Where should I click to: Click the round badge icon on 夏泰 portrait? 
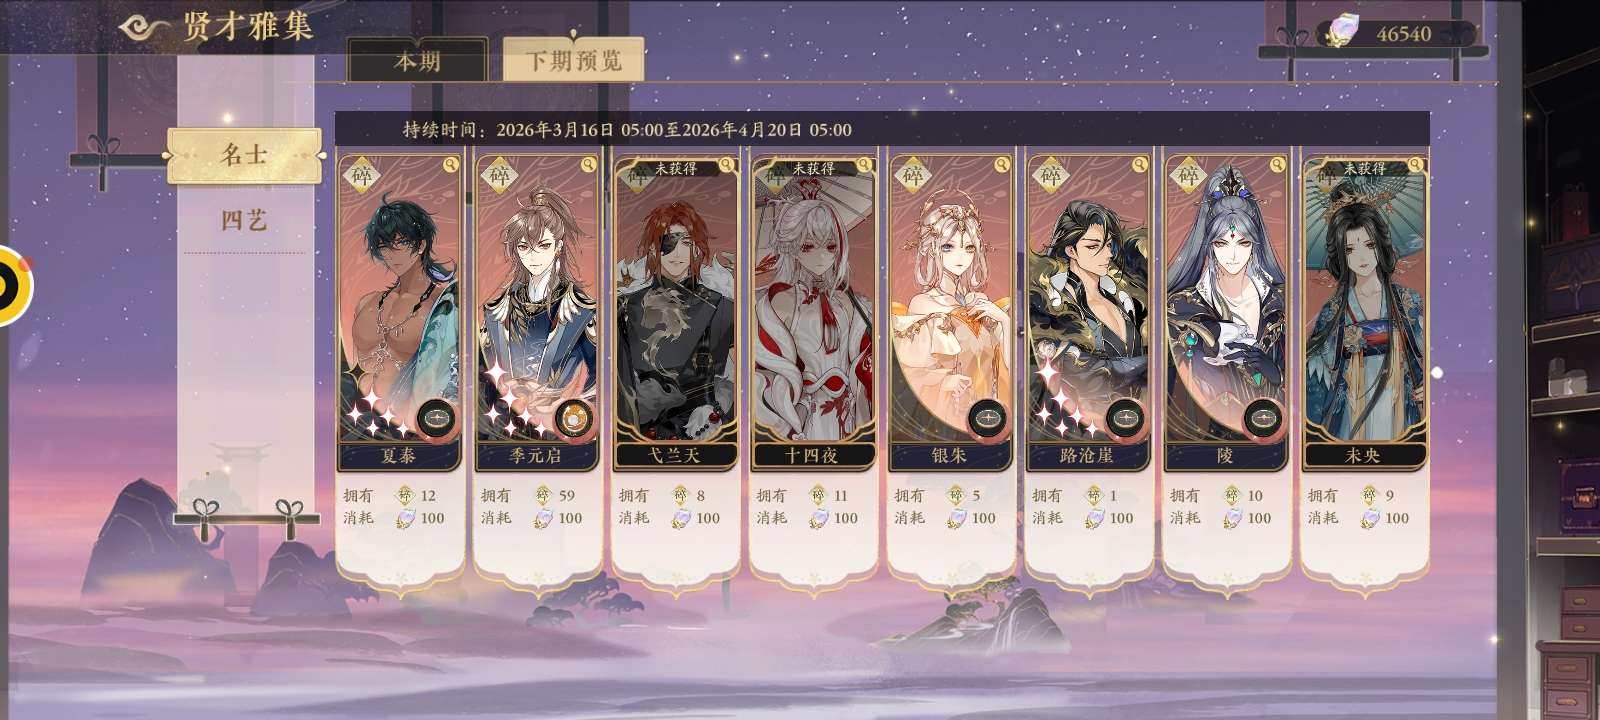point(436,418)
